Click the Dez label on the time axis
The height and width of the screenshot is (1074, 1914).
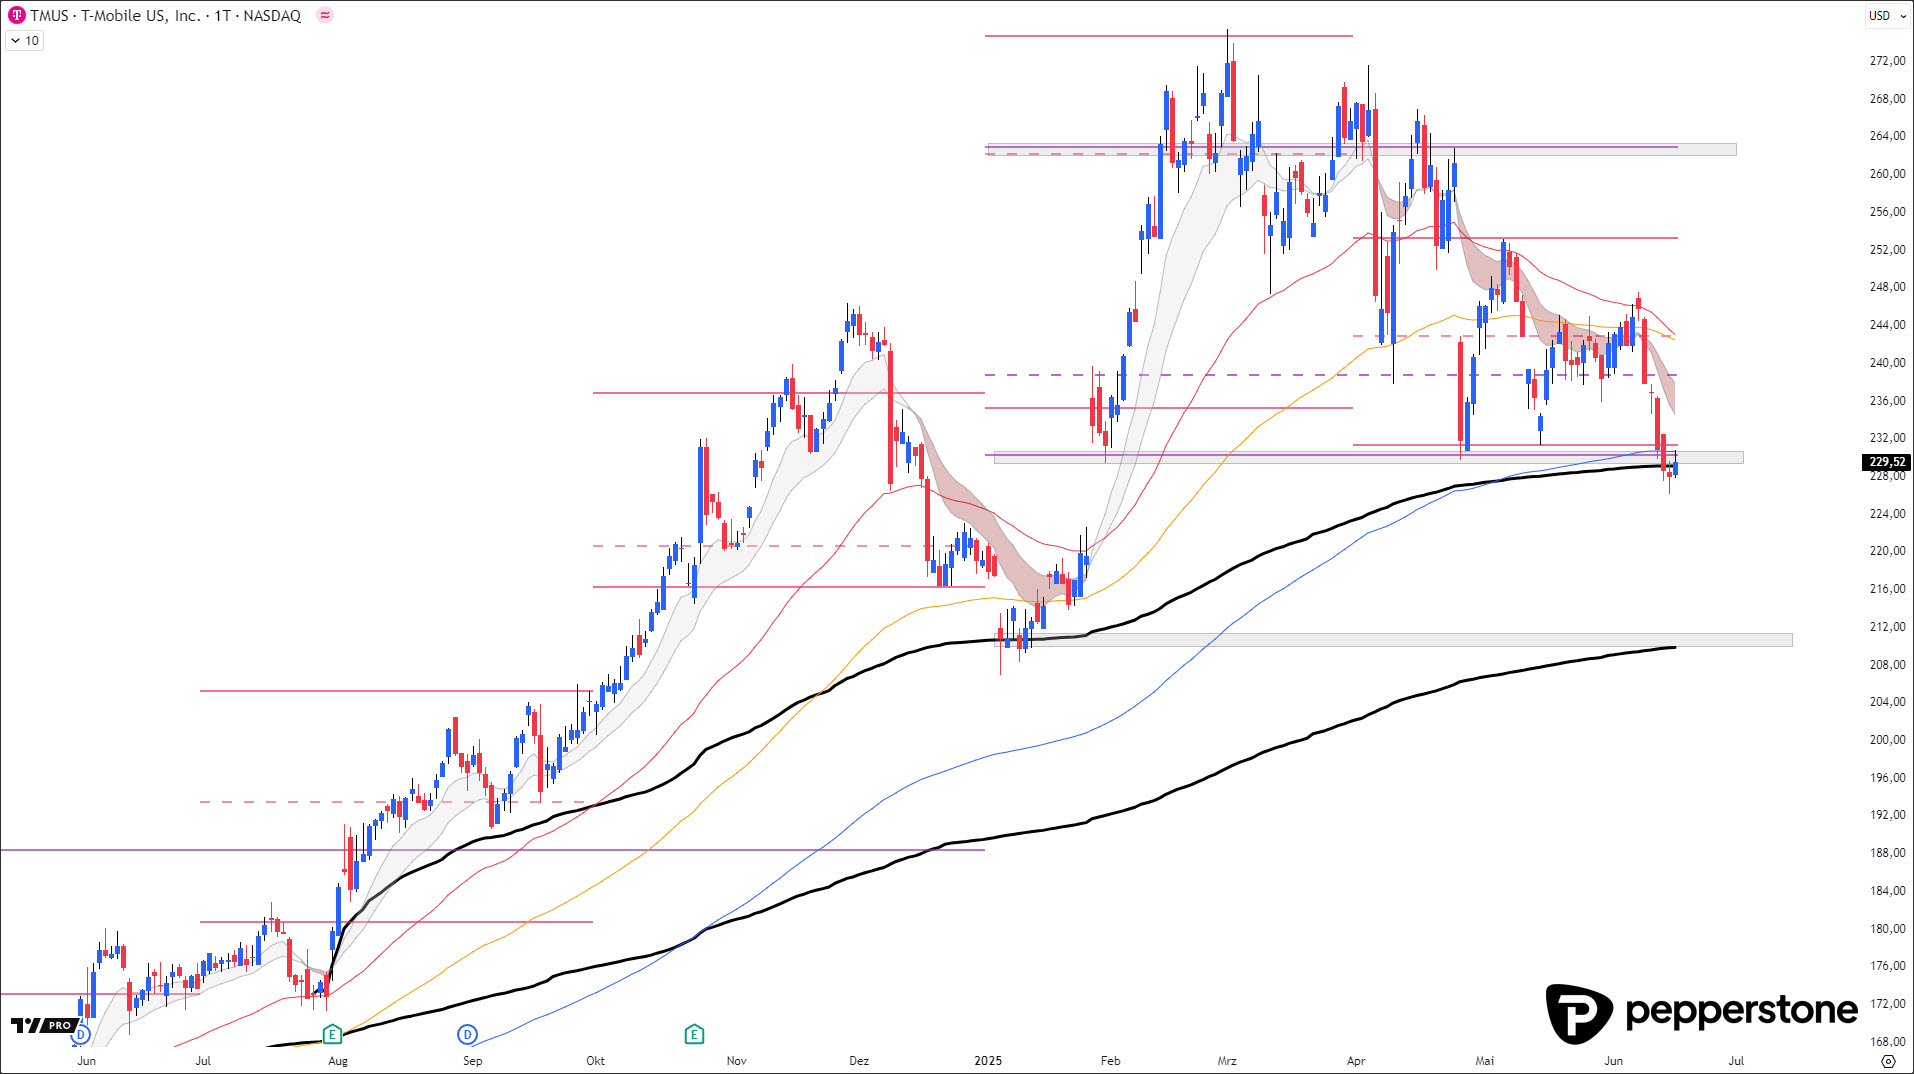(859, 1061)
